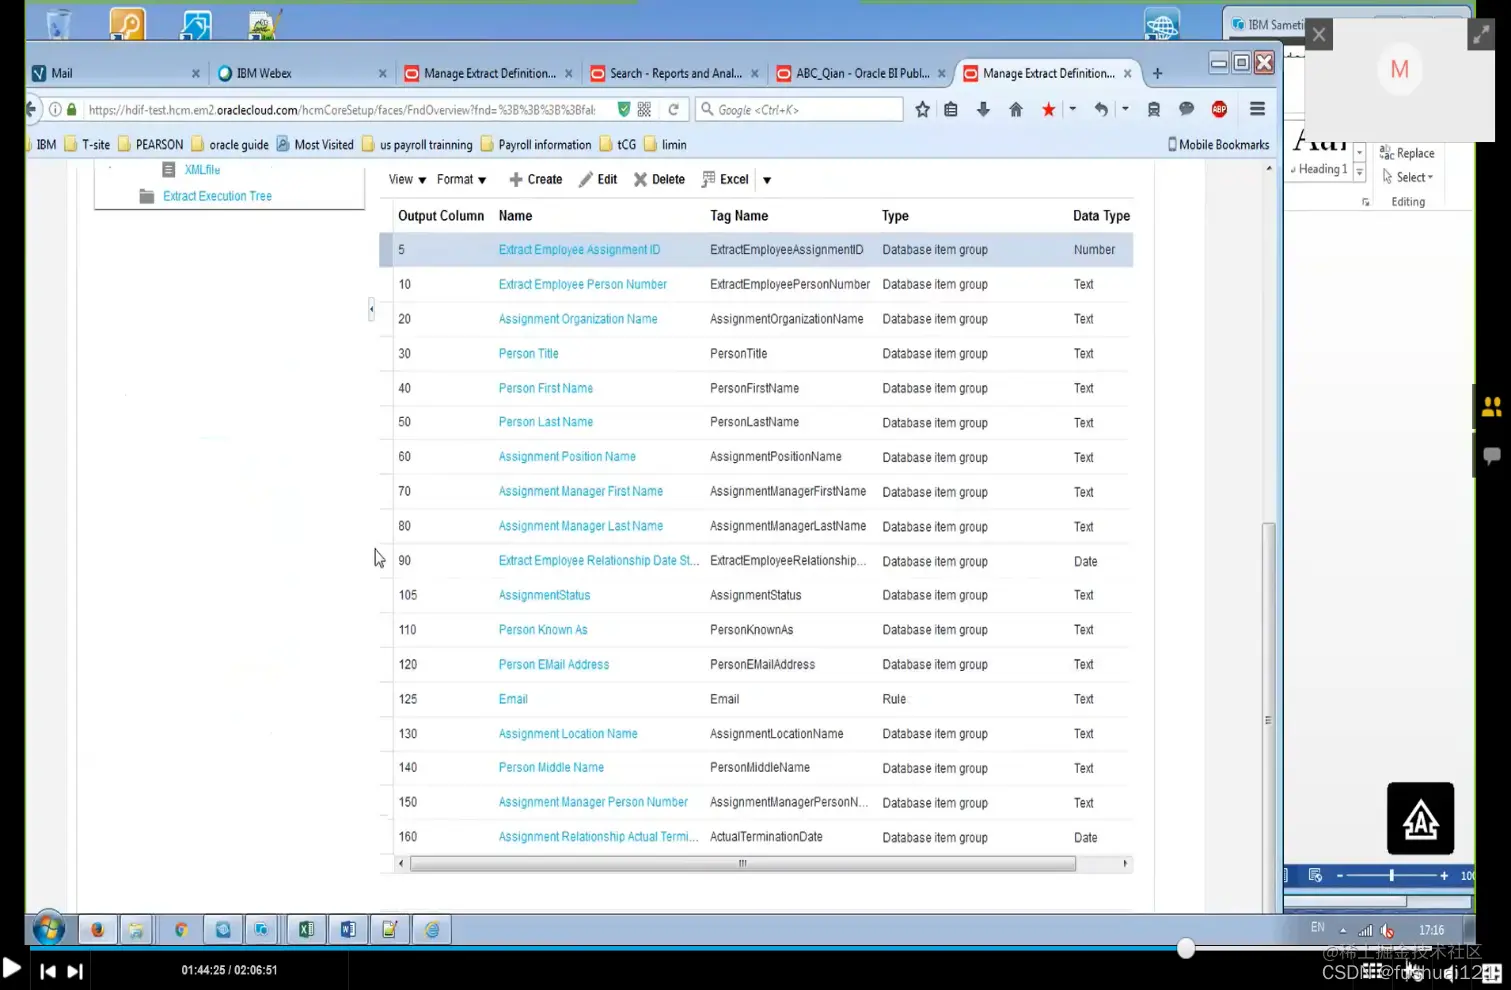Open the Format dropdown menu
The image size is (1511, 990).
click(461, 179)
